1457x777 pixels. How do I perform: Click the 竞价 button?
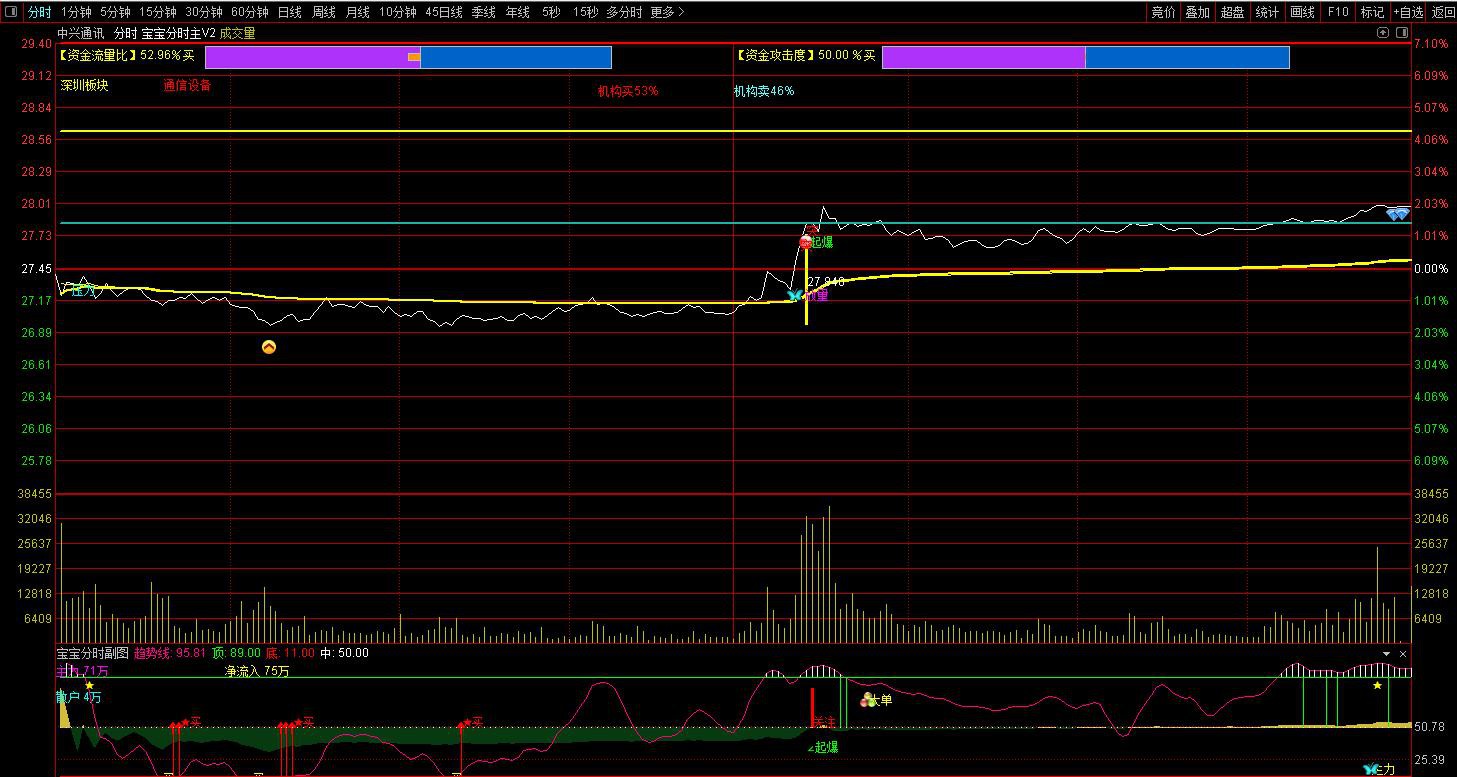tap(1163, 12)
